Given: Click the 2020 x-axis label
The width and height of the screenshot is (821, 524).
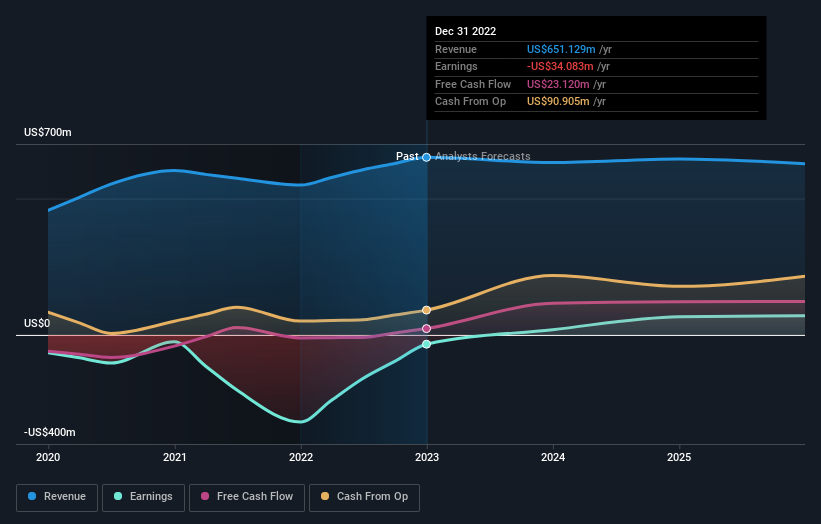Looking at the screenshot, I should [x=48, y=458].
